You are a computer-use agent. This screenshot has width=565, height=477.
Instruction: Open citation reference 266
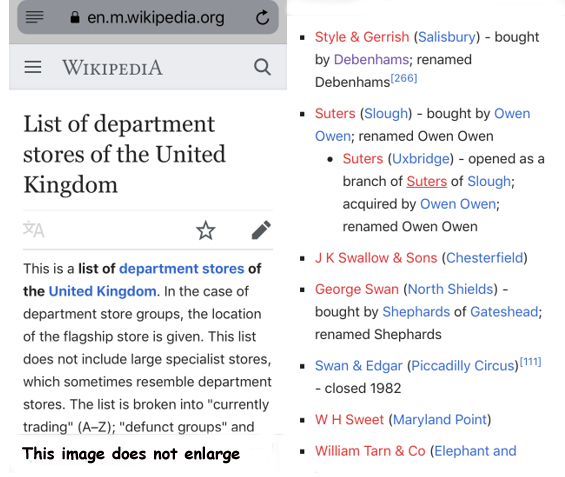tap(404, 78)
